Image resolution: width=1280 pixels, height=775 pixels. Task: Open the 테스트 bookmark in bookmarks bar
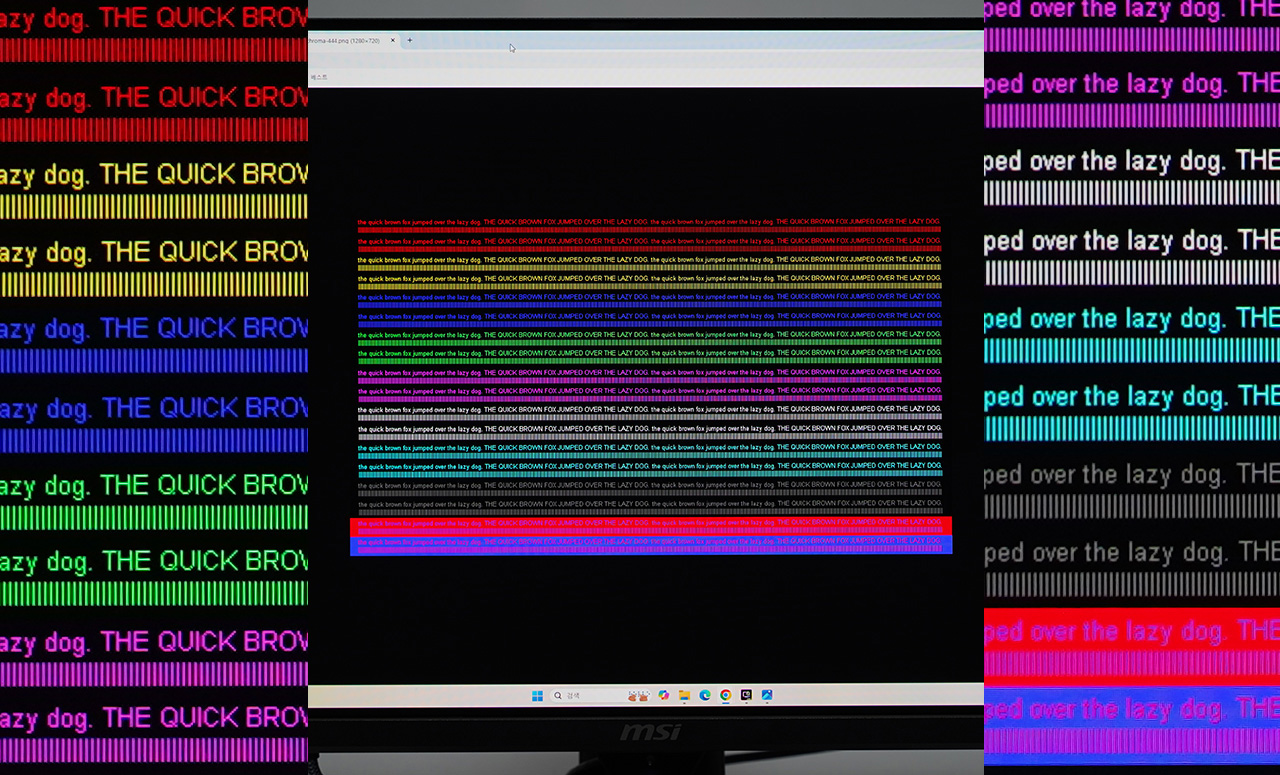coord(318,77)
